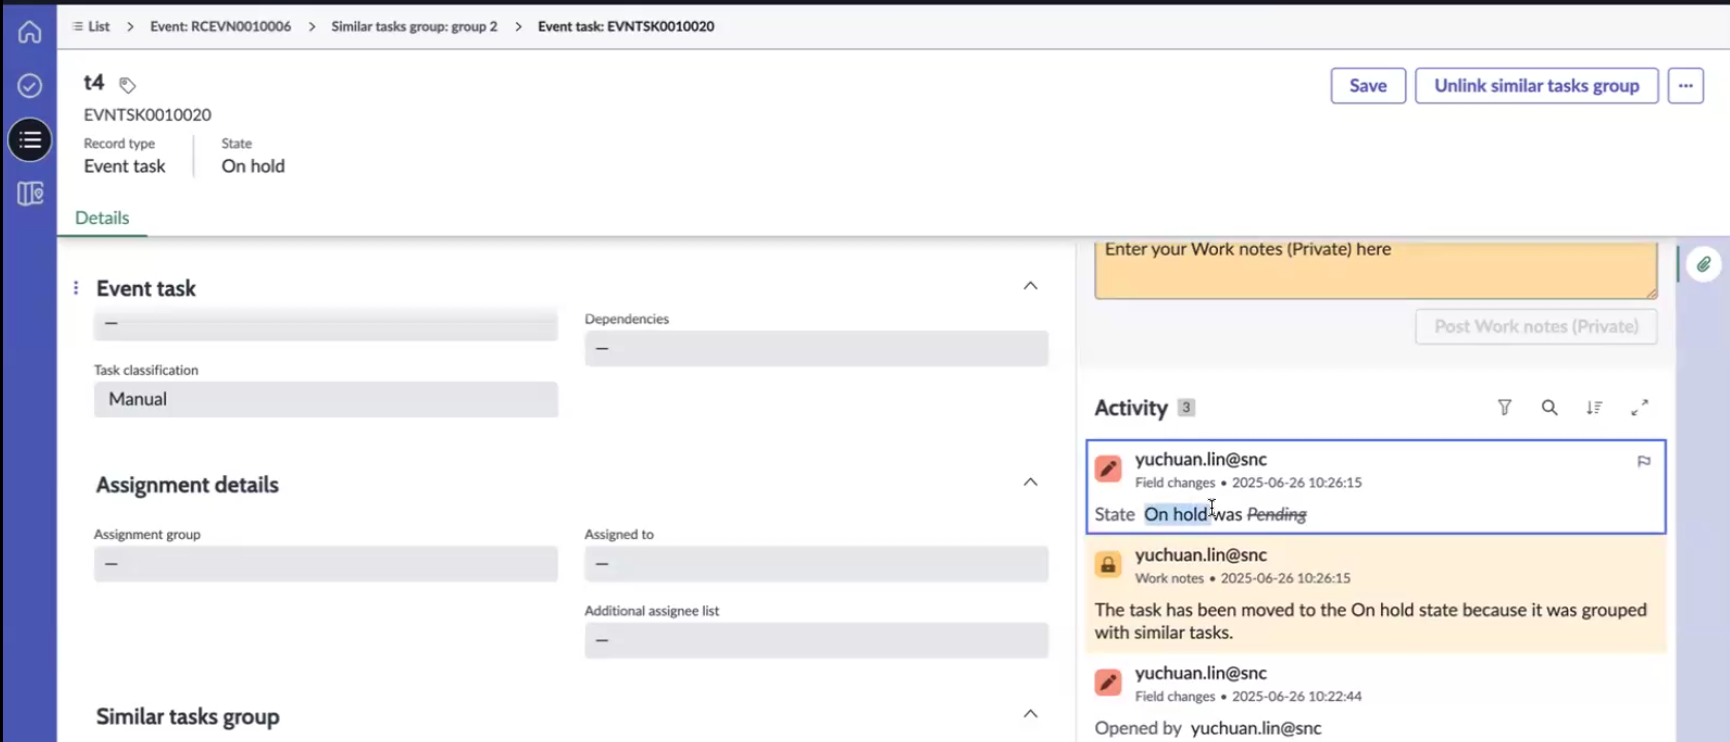The image size is (1730, 742).
Task: Click the Assigned to field
Action: coord(816,564)
